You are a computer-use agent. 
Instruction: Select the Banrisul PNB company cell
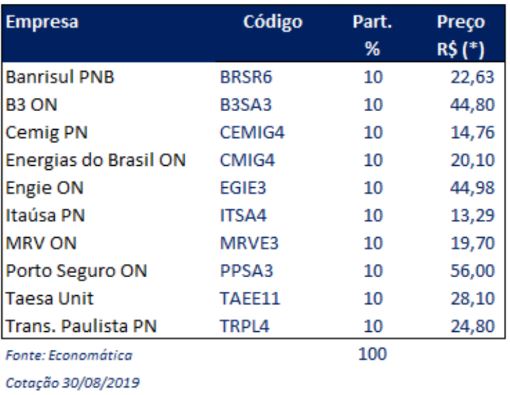(60, 77)
